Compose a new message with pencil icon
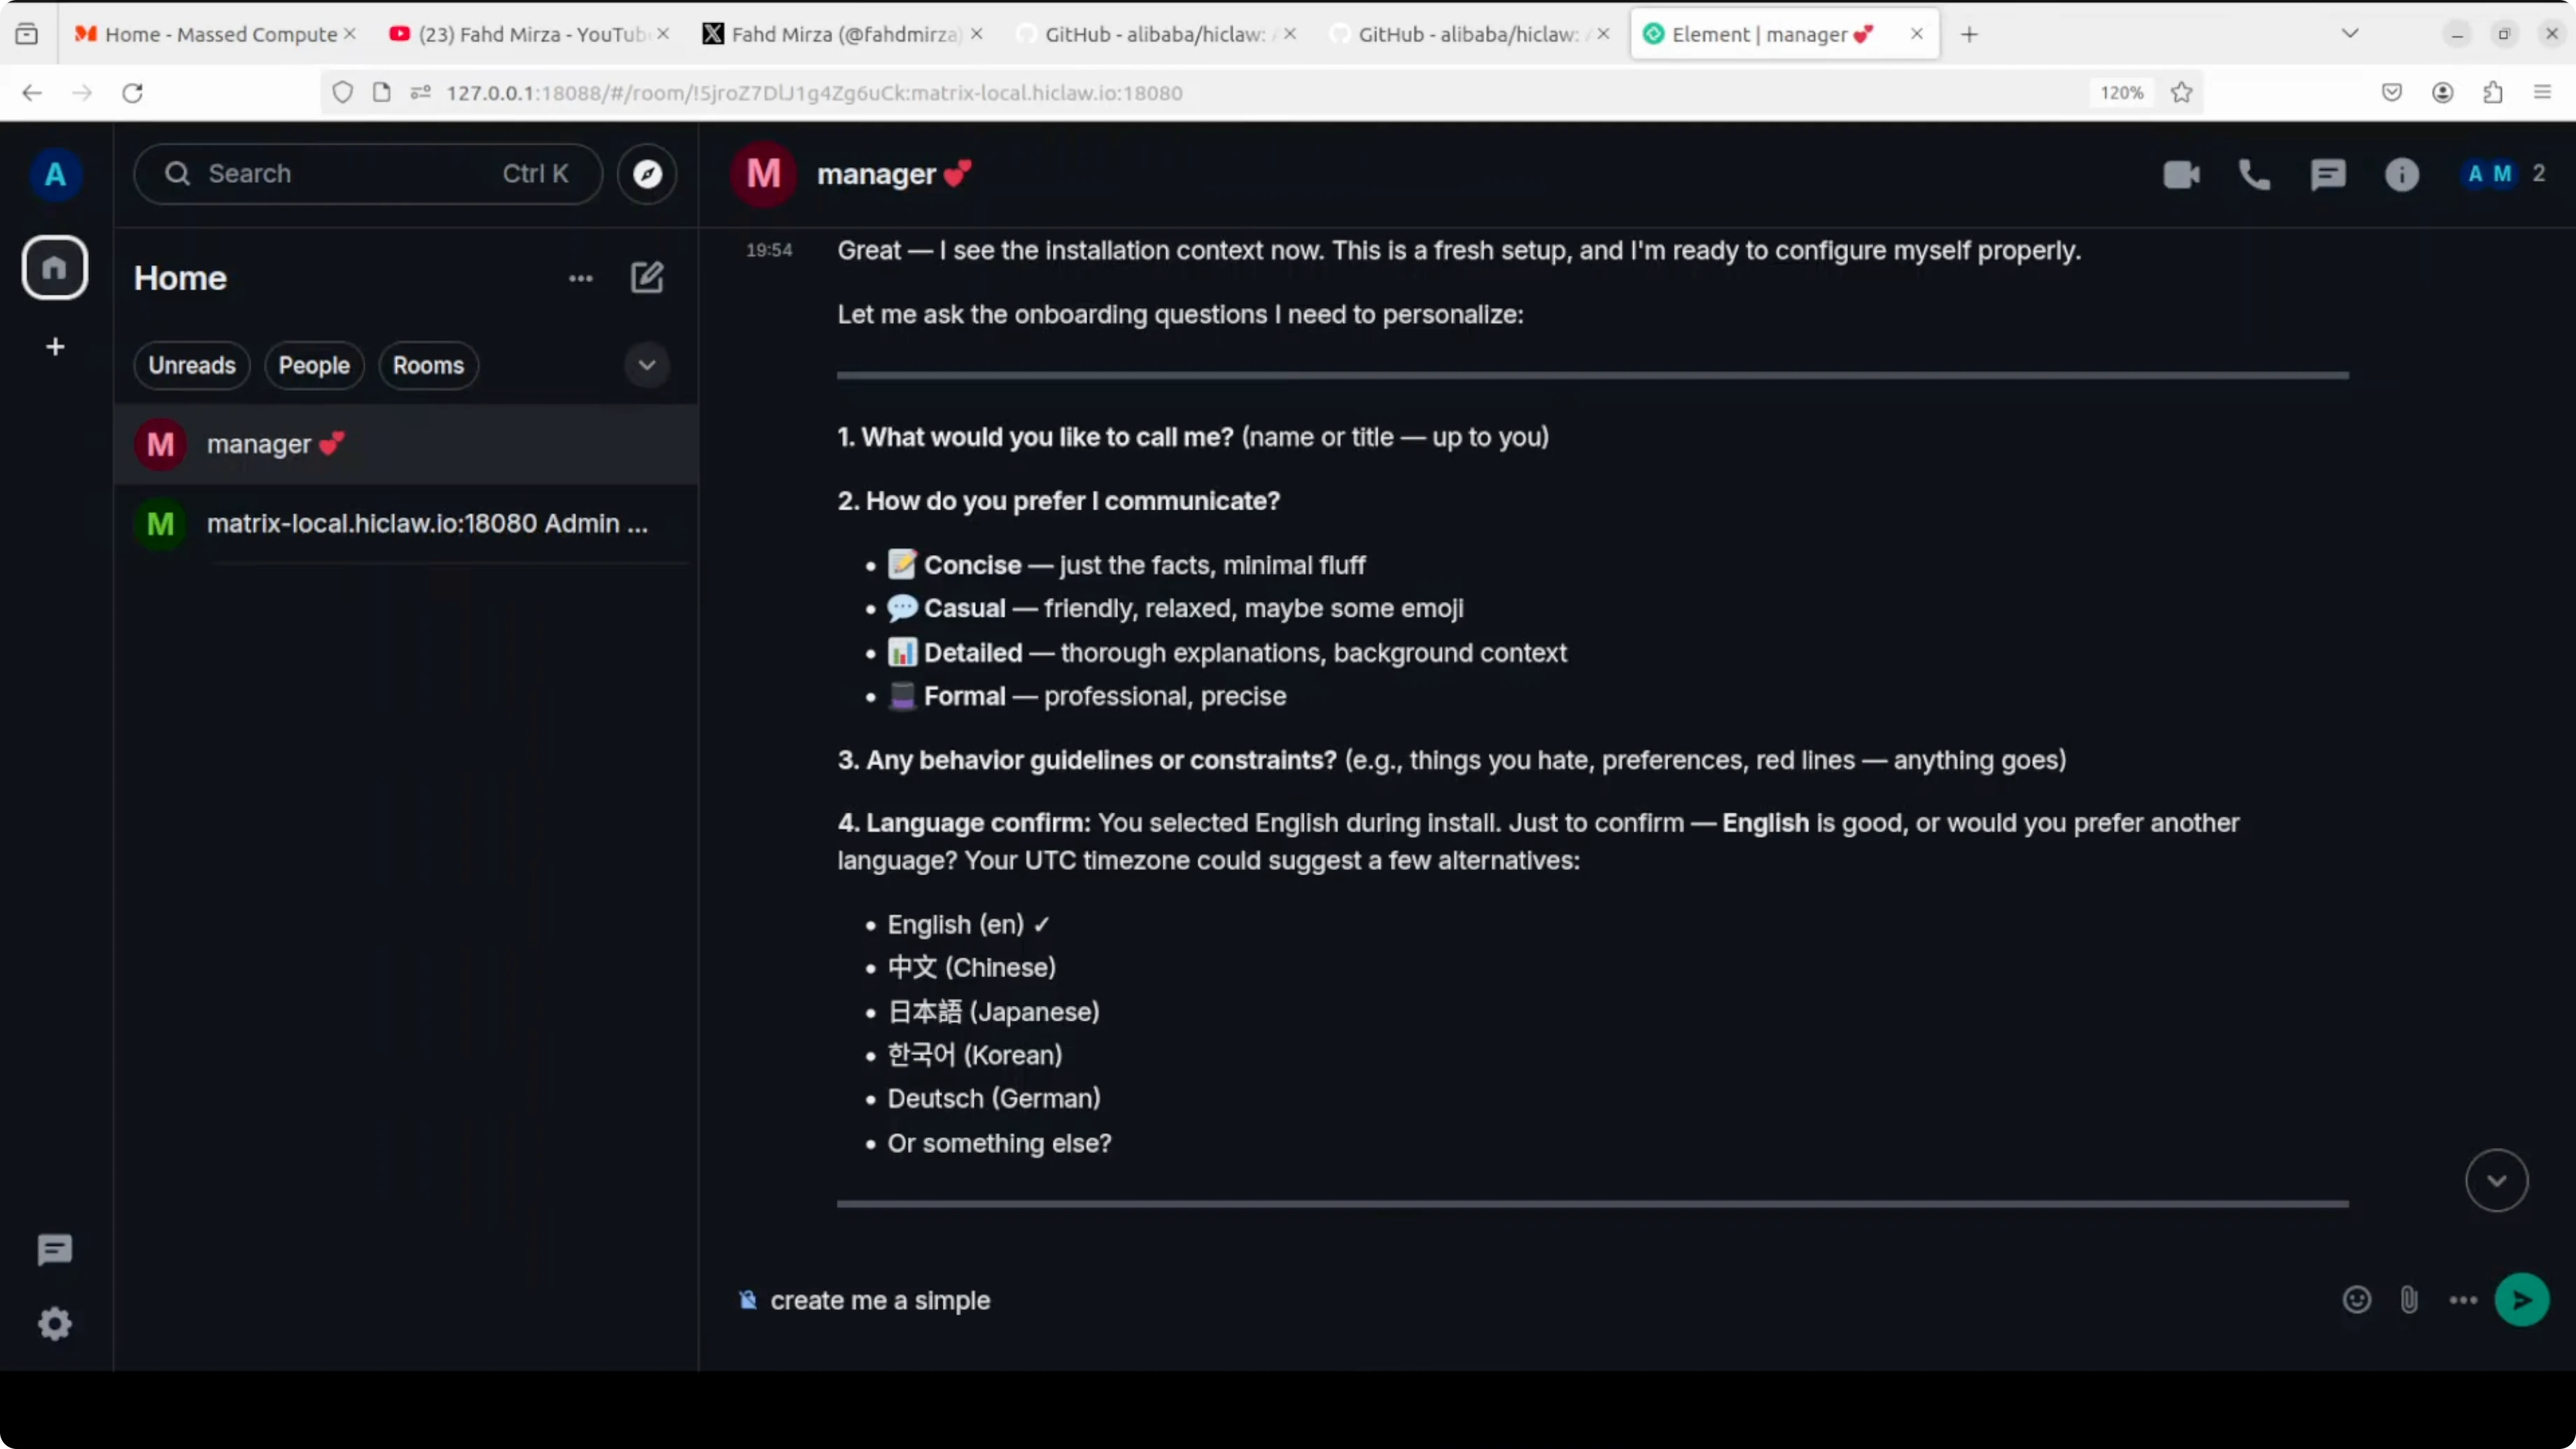The height and width of the screenshot is (1449, 2576). pos(647,277)
